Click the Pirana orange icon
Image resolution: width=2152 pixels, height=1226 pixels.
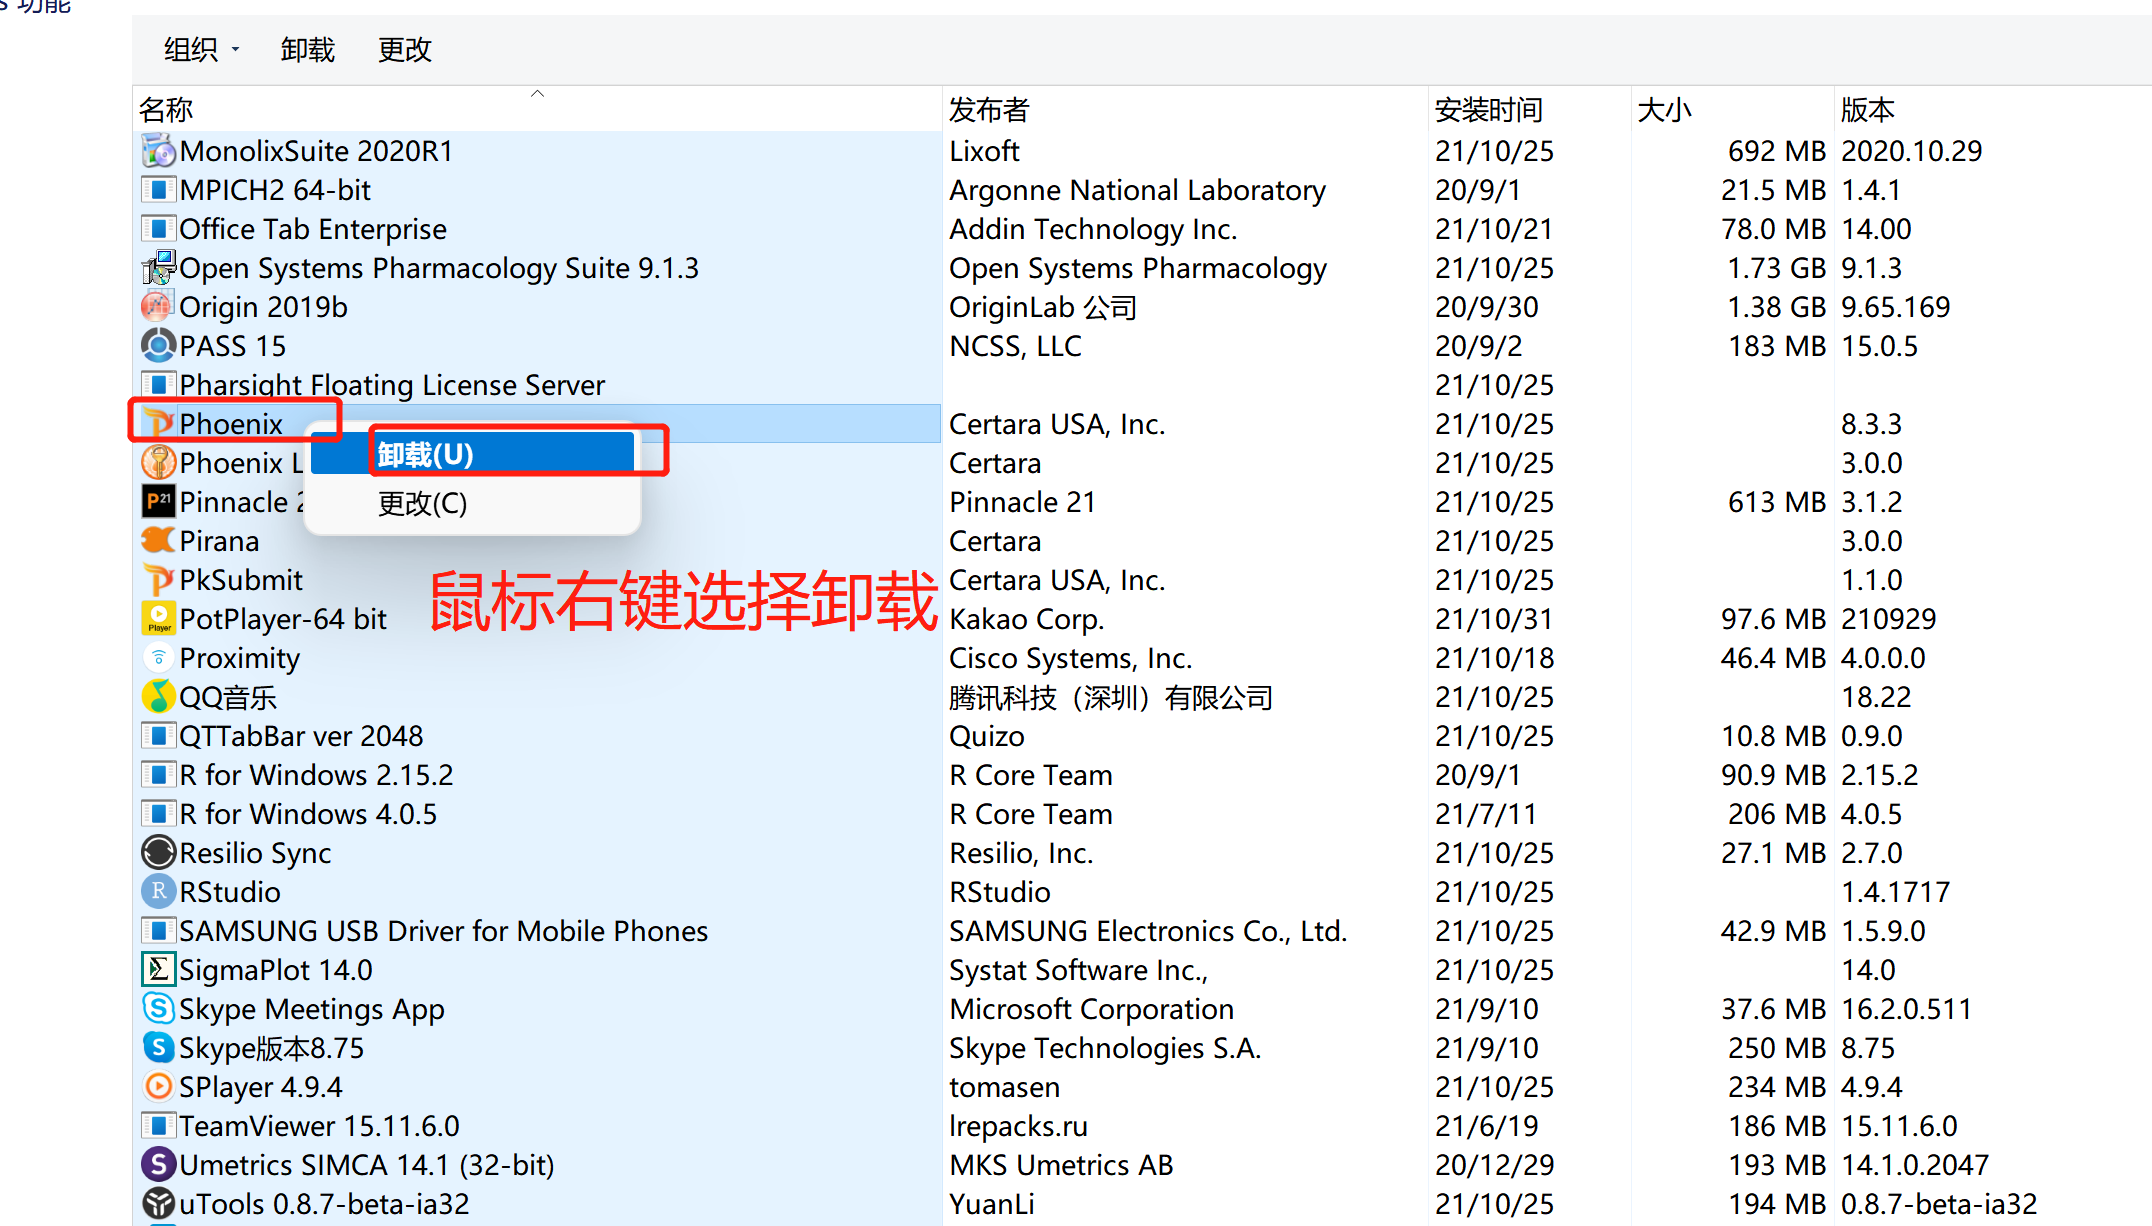point(158,541)
